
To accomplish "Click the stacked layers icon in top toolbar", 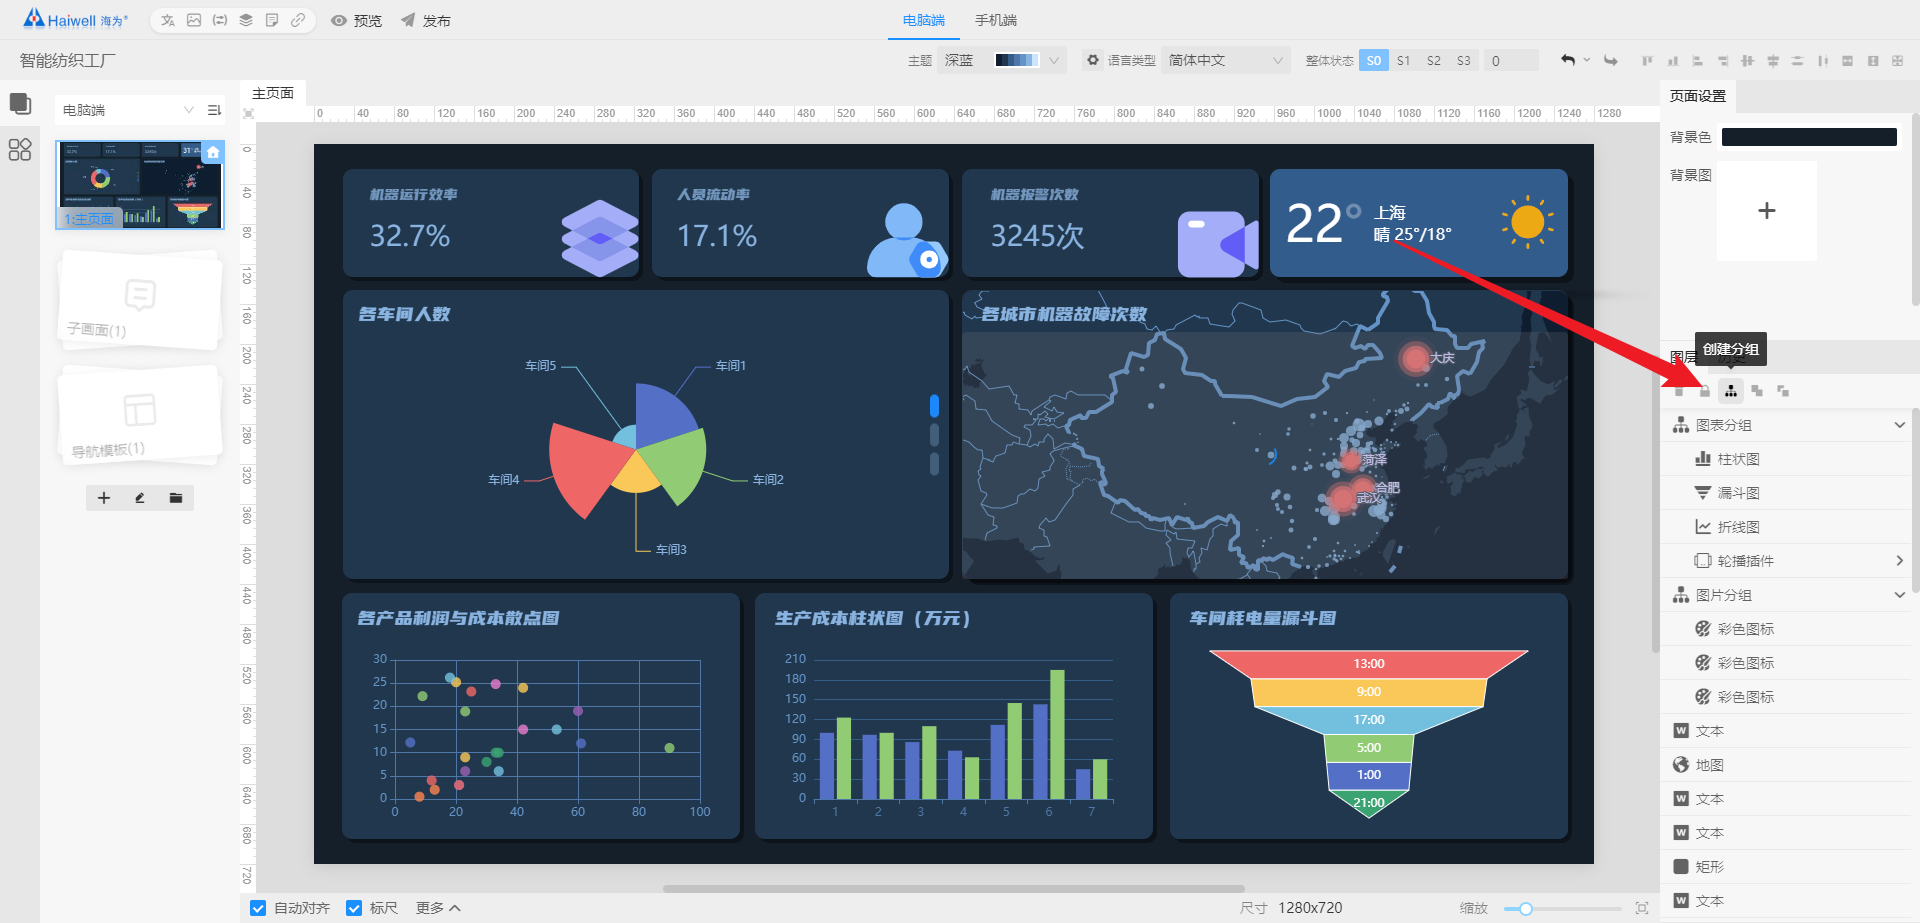I will coord(246,20).
